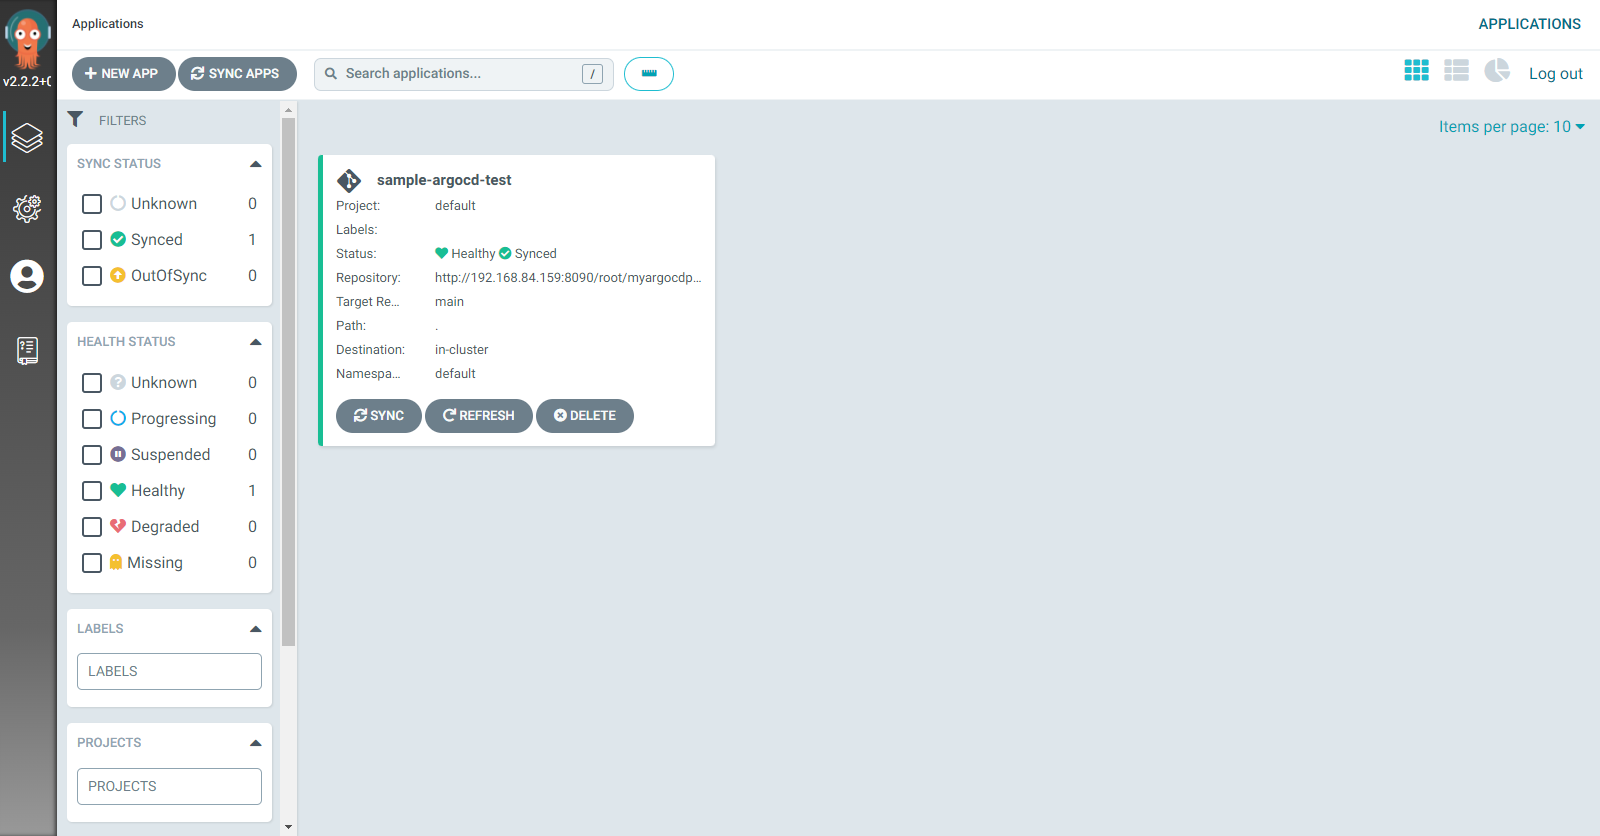1600x836 pixels.
Task: Collapse the Projects filter section
Action: click(255, 743)
